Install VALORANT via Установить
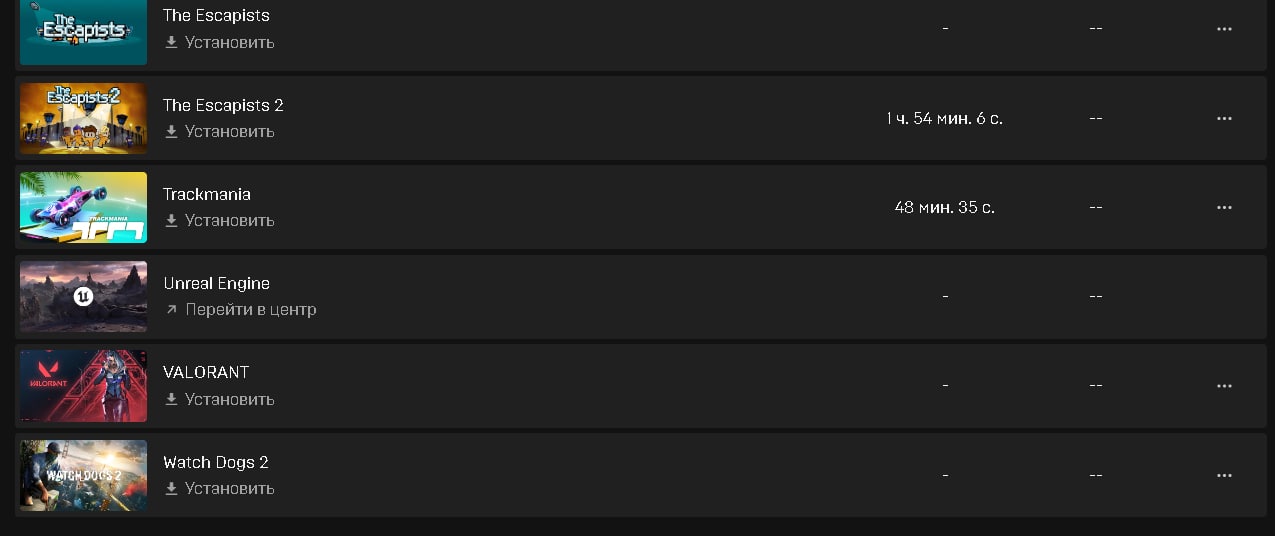1275x536 pixels. [229, 399]
